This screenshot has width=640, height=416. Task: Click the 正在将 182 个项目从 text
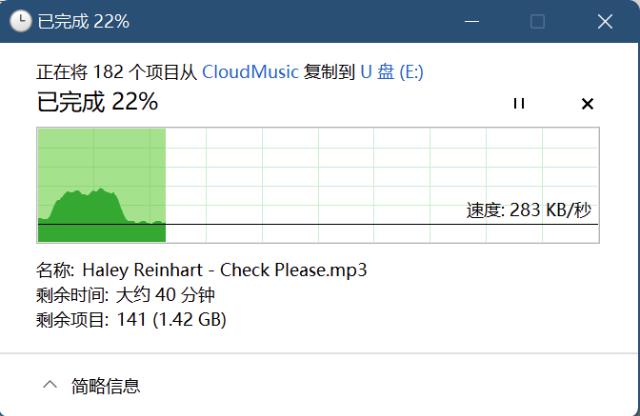(117, 72)
